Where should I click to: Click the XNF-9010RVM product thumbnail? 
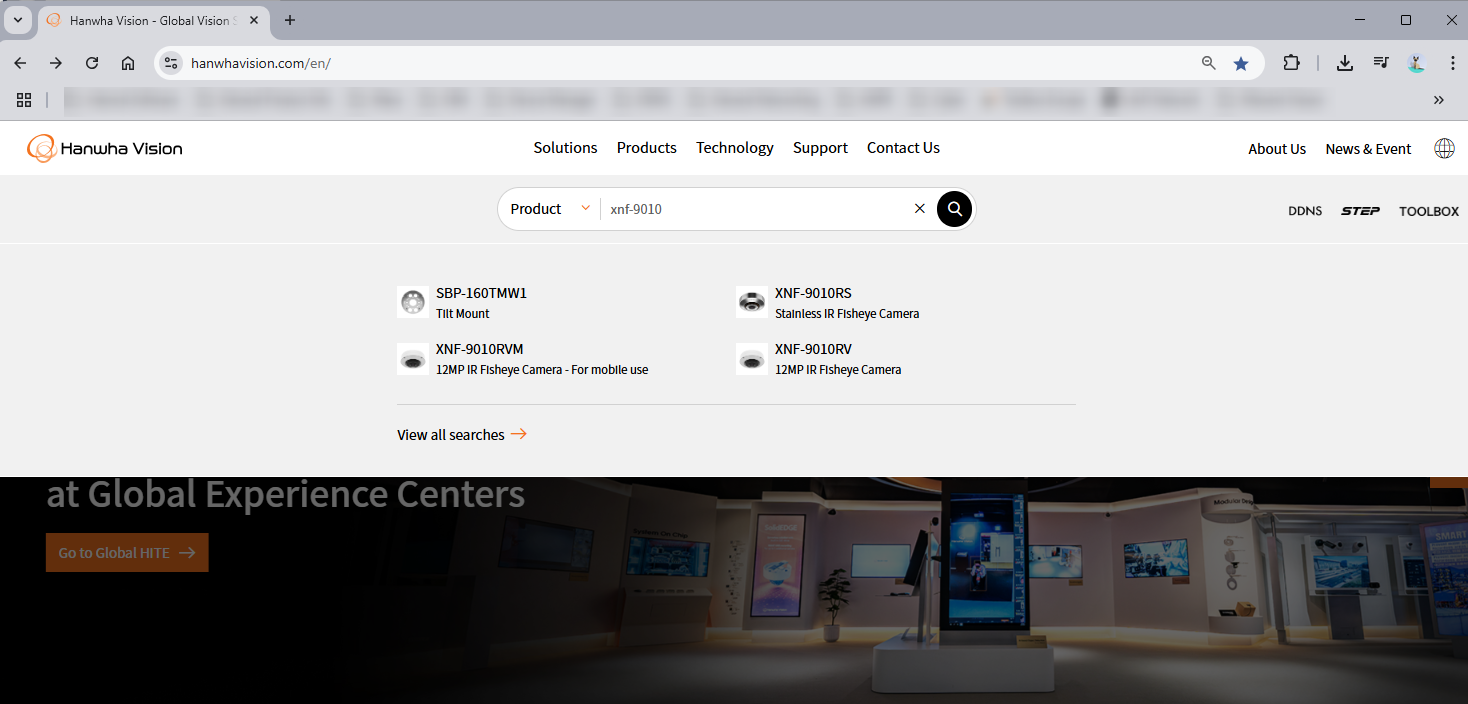click(x=413, y=358)
